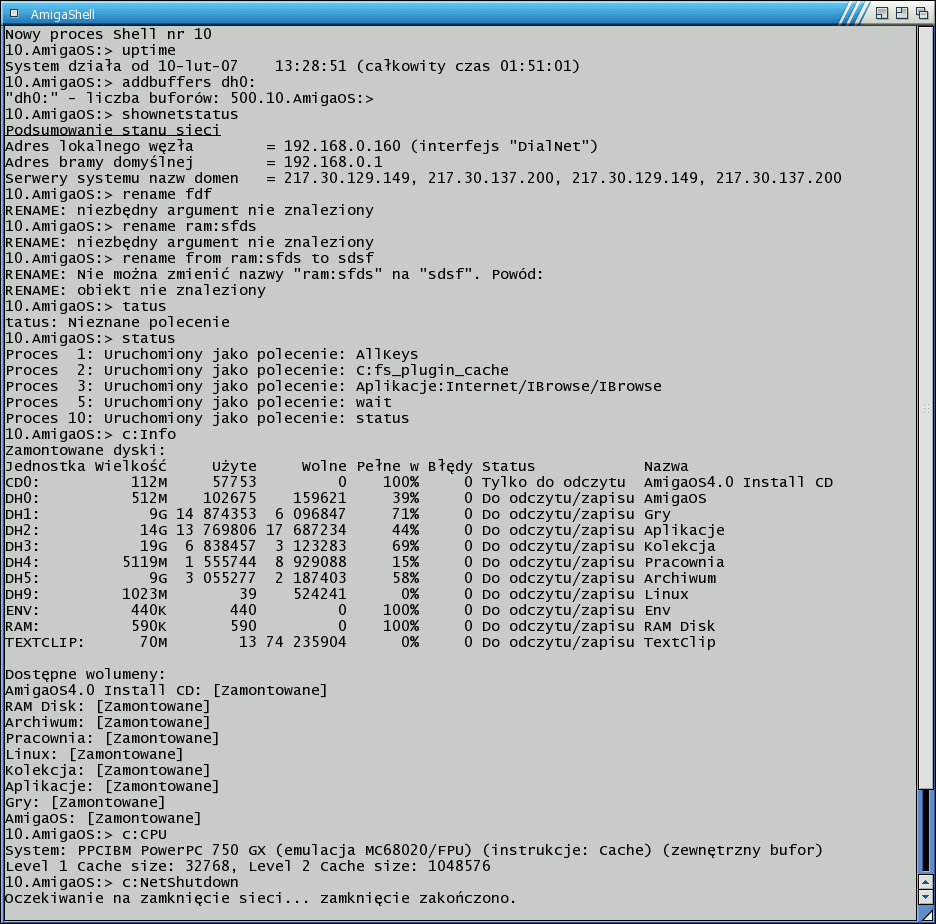This screenshot has height=924, width=936.
Task: Click the AmigaShell title bar text
Action: click(61, 13)
